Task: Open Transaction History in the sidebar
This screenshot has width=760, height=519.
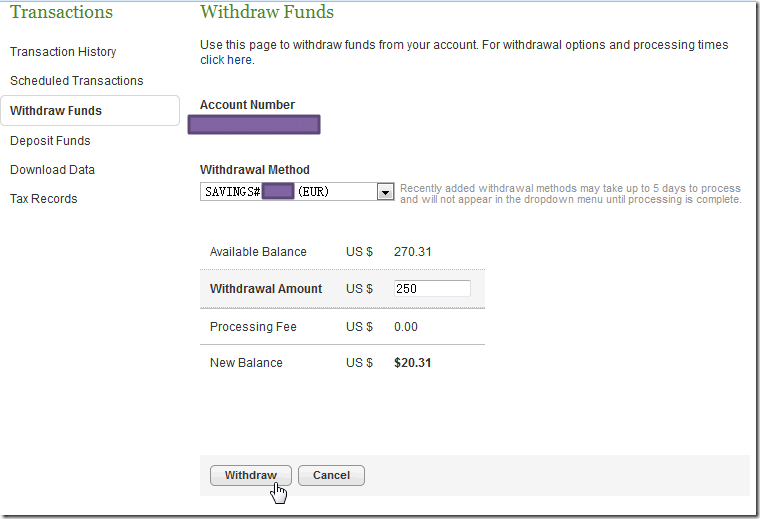Action: [63, 52]
